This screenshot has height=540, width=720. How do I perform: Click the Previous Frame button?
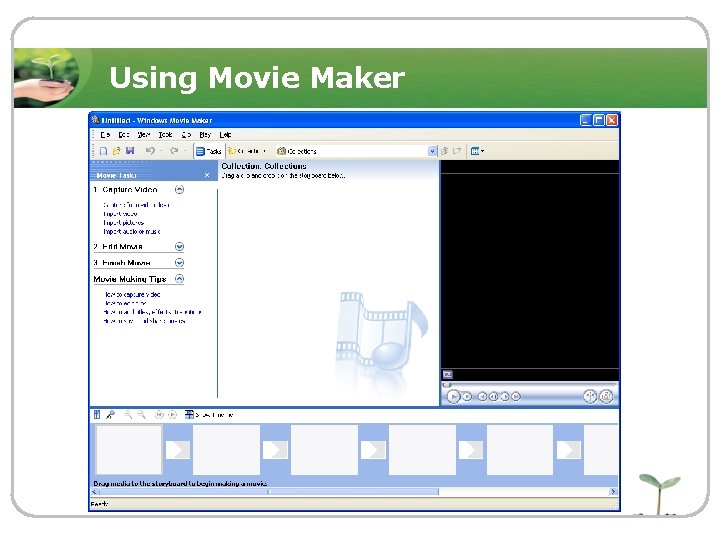(x=494, y=396)
